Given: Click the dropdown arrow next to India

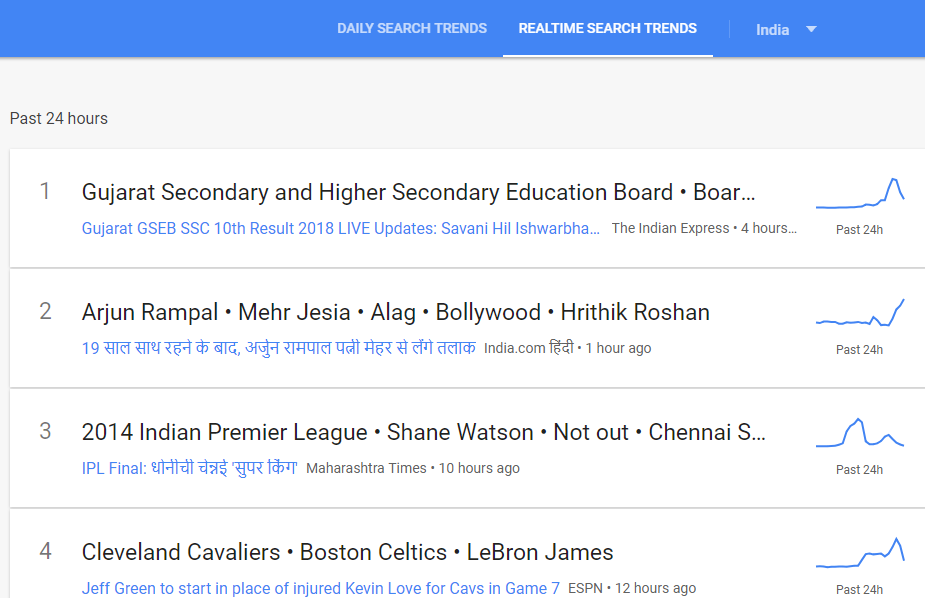Looking at the screenshot, I should click(x=811, y=29).
